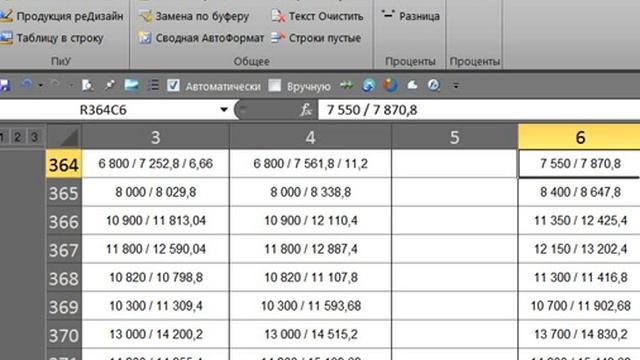The image size is (640, 360).
Task: Click the Строки пустые label
Action: pyautogui.click(x=325, y=38)
